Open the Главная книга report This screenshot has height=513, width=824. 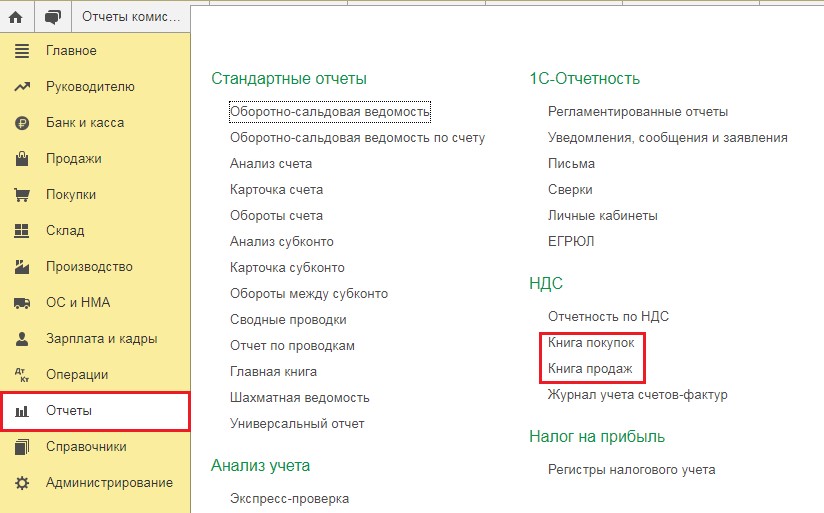click(273, 372)
